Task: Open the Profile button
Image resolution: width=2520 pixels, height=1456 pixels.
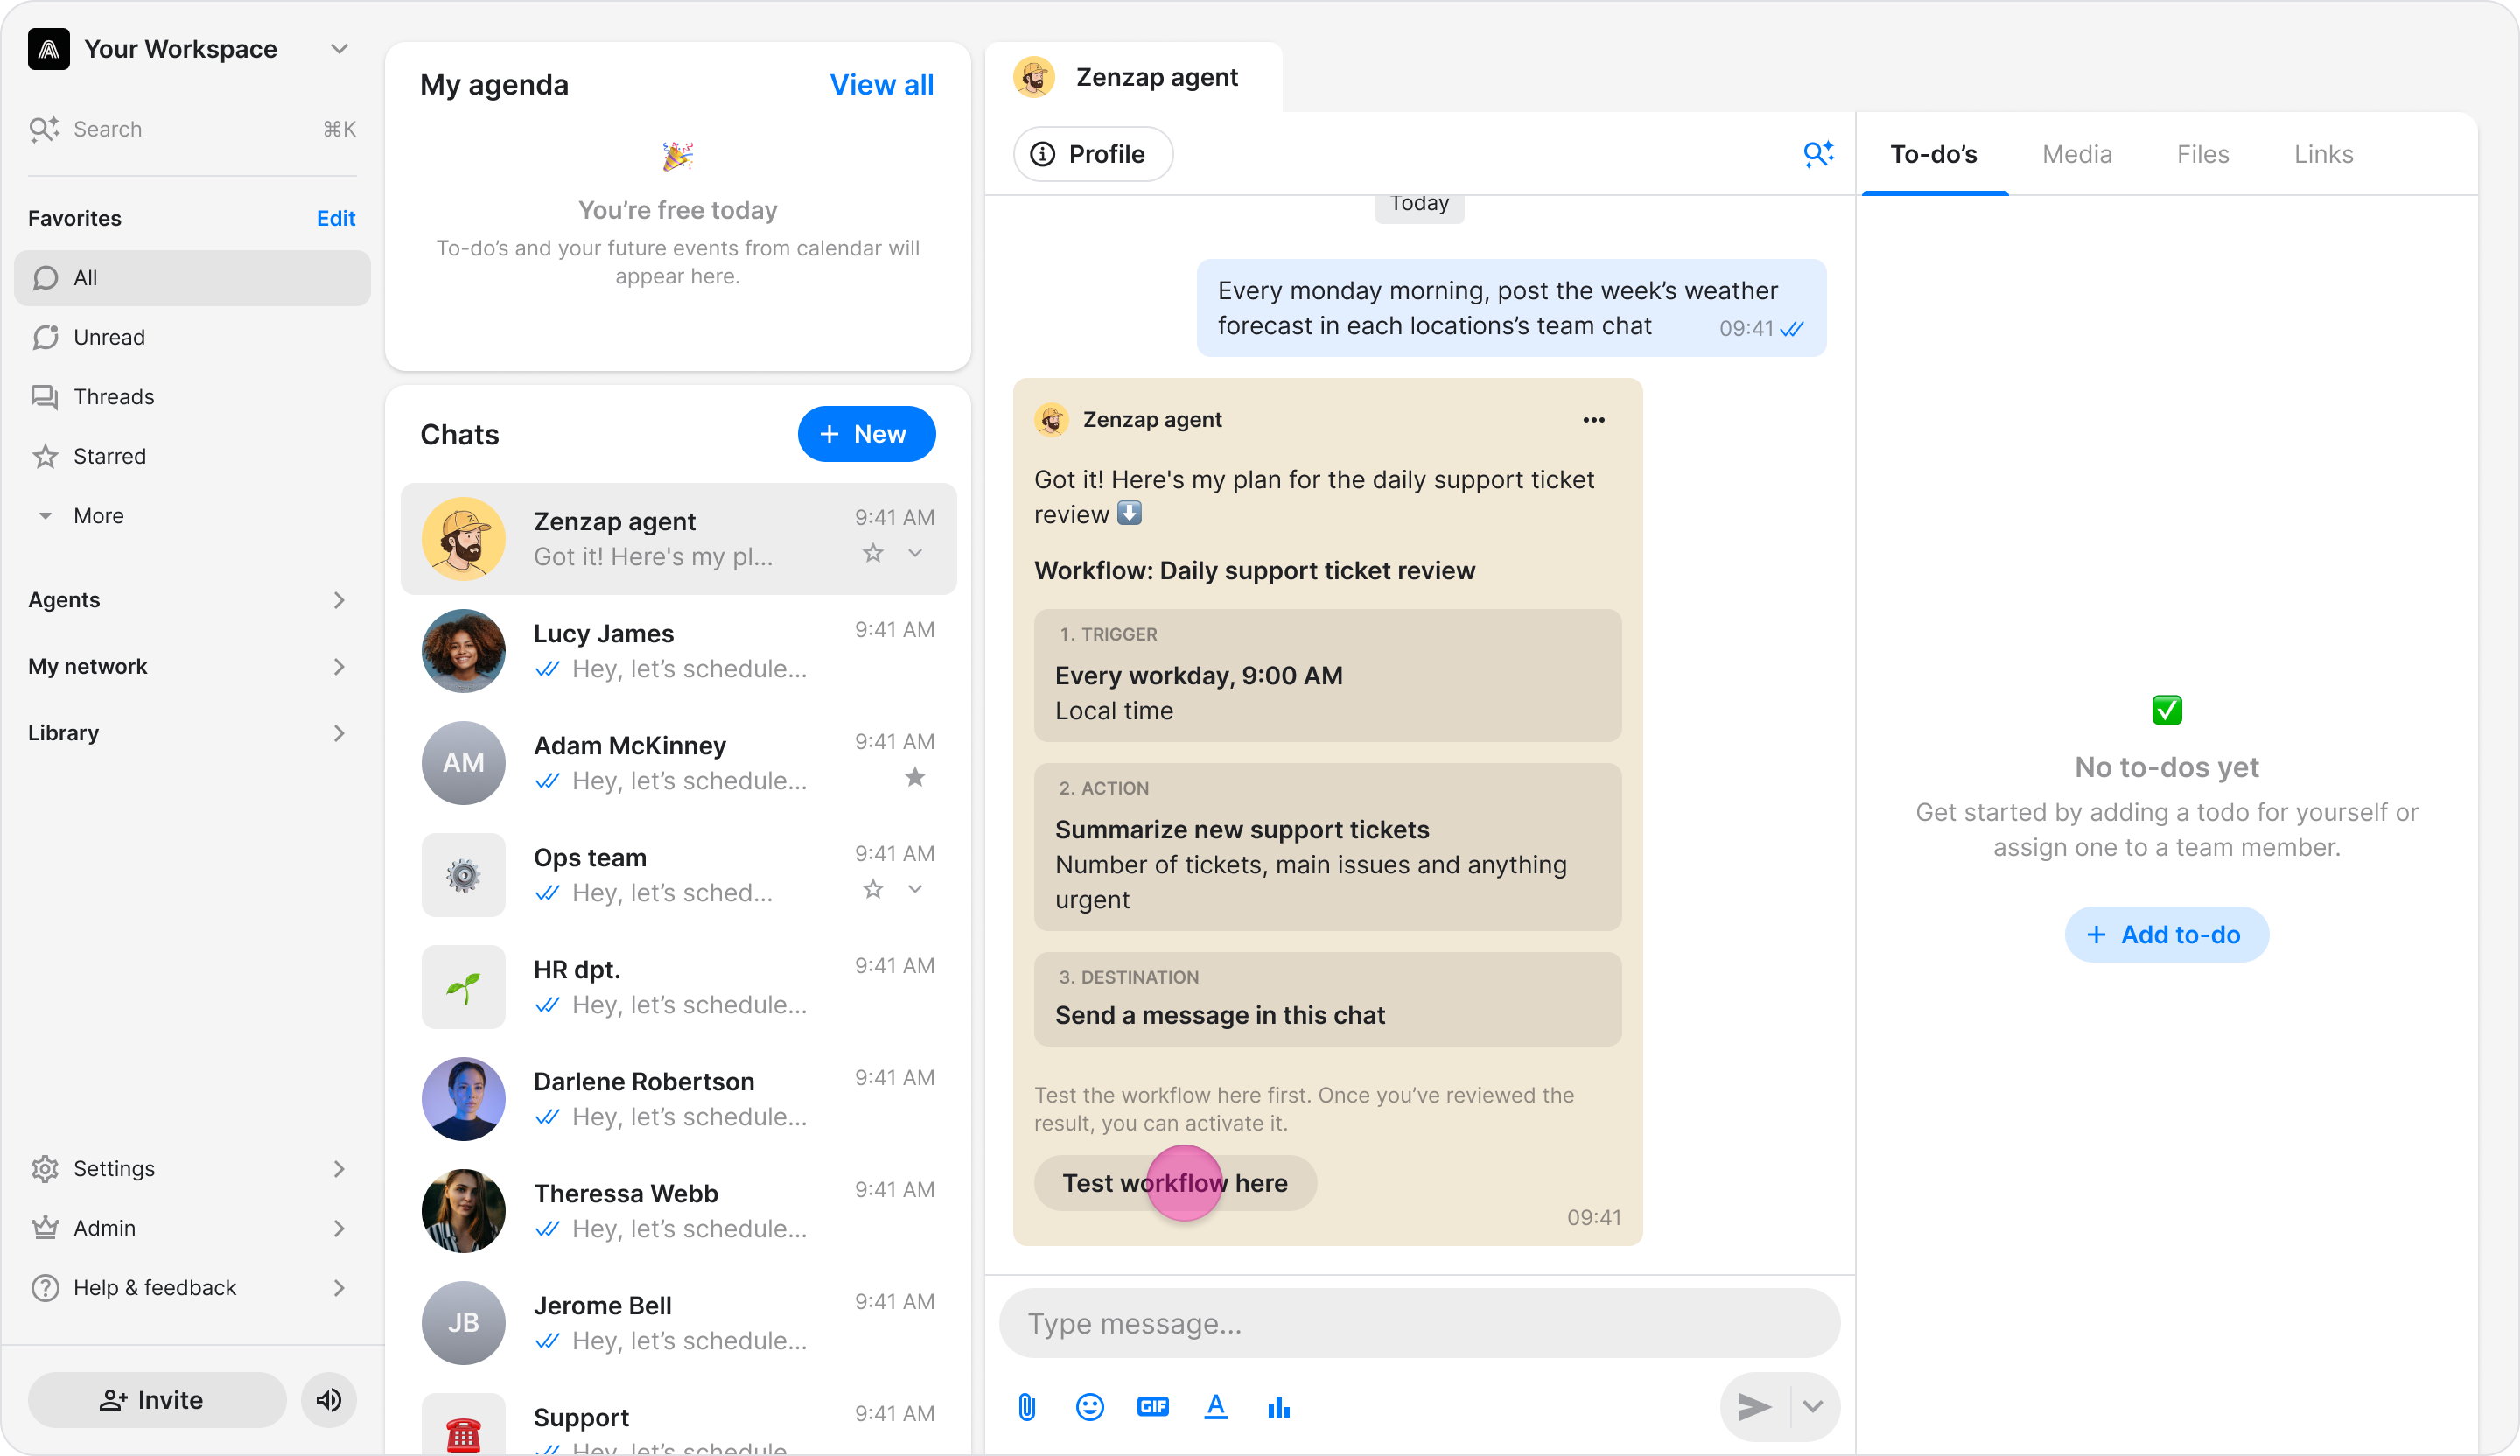Action: point(1093,154)
